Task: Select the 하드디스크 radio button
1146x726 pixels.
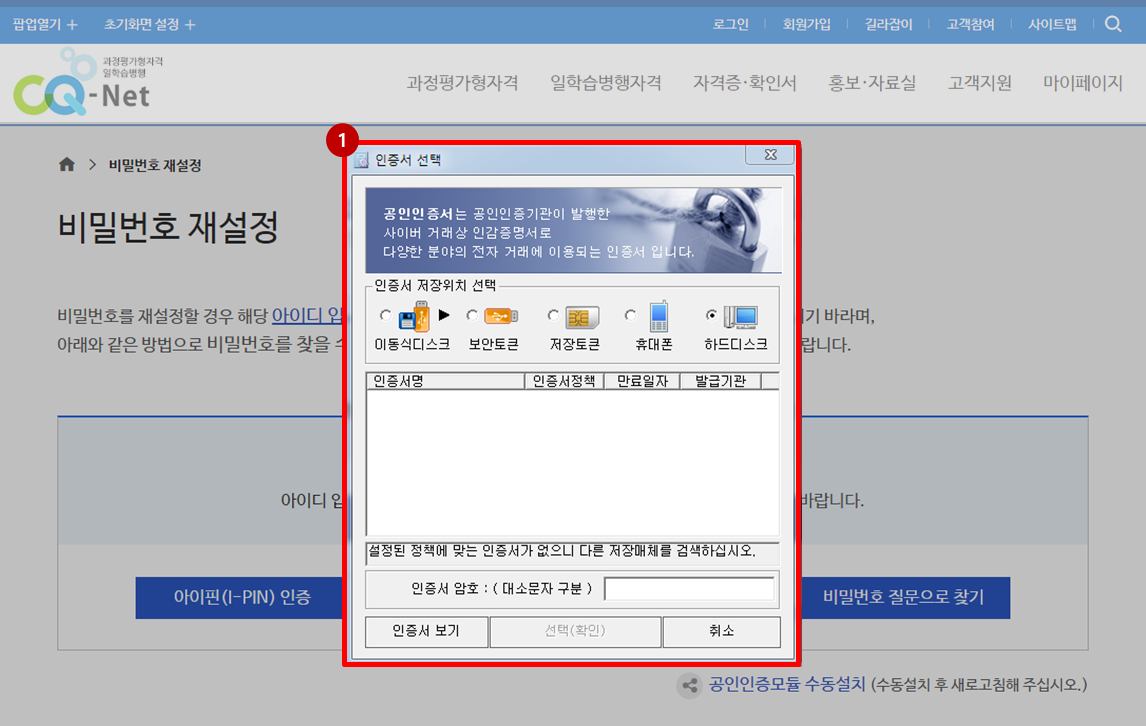Action: point(711,315)
